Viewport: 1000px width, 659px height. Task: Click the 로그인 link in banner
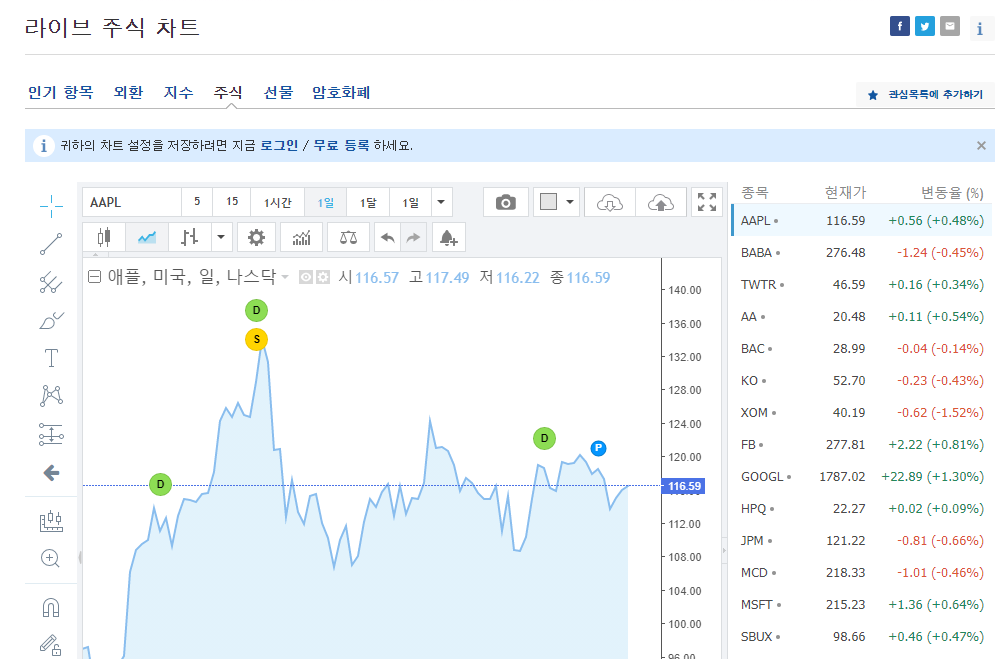point(279,145)
